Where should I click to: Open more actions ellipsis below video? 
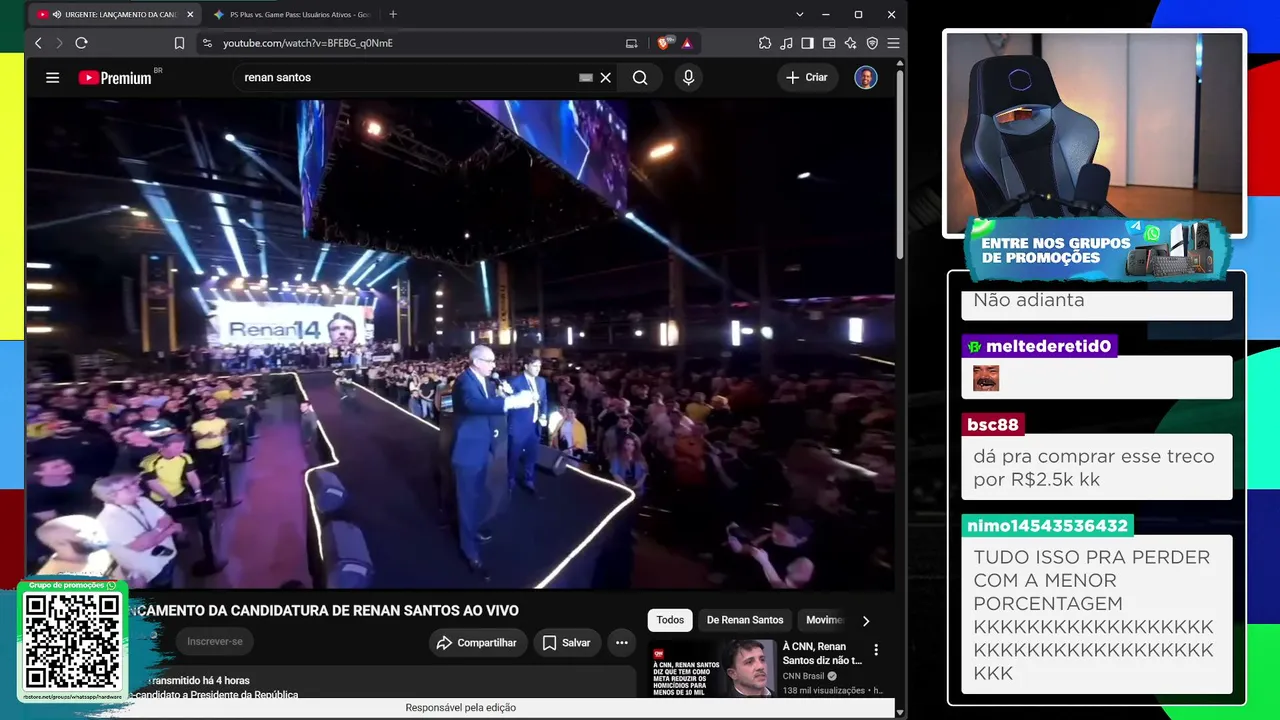(x=622, y=643)
